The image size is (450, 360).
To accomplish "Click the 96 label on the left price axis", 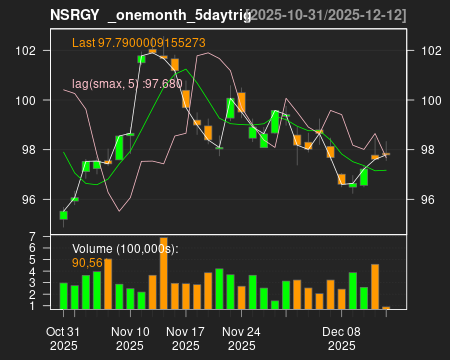I will 29,199.
